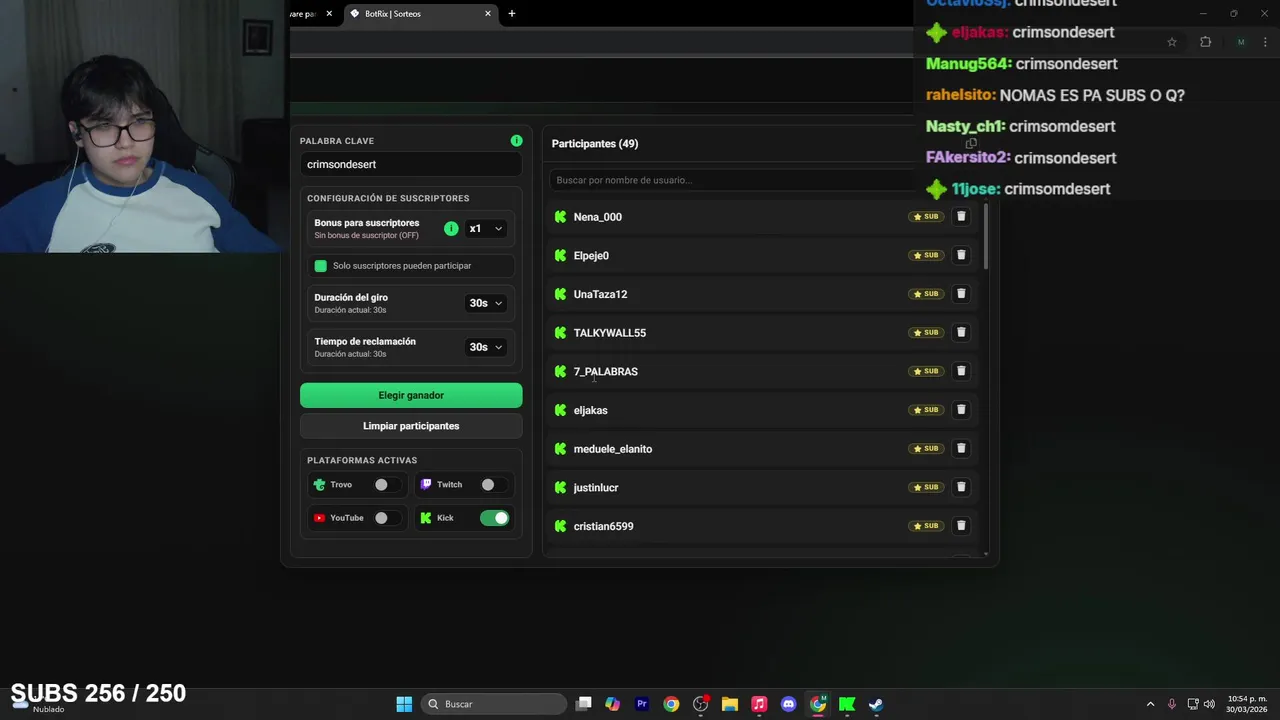Remove meduele_elanito using trash icon

click(x=961, y=448)
